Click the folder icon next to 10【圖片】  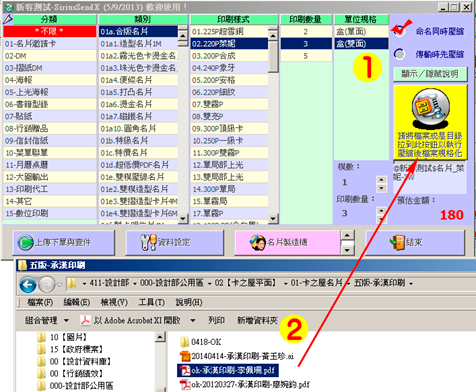click(41, 337)
